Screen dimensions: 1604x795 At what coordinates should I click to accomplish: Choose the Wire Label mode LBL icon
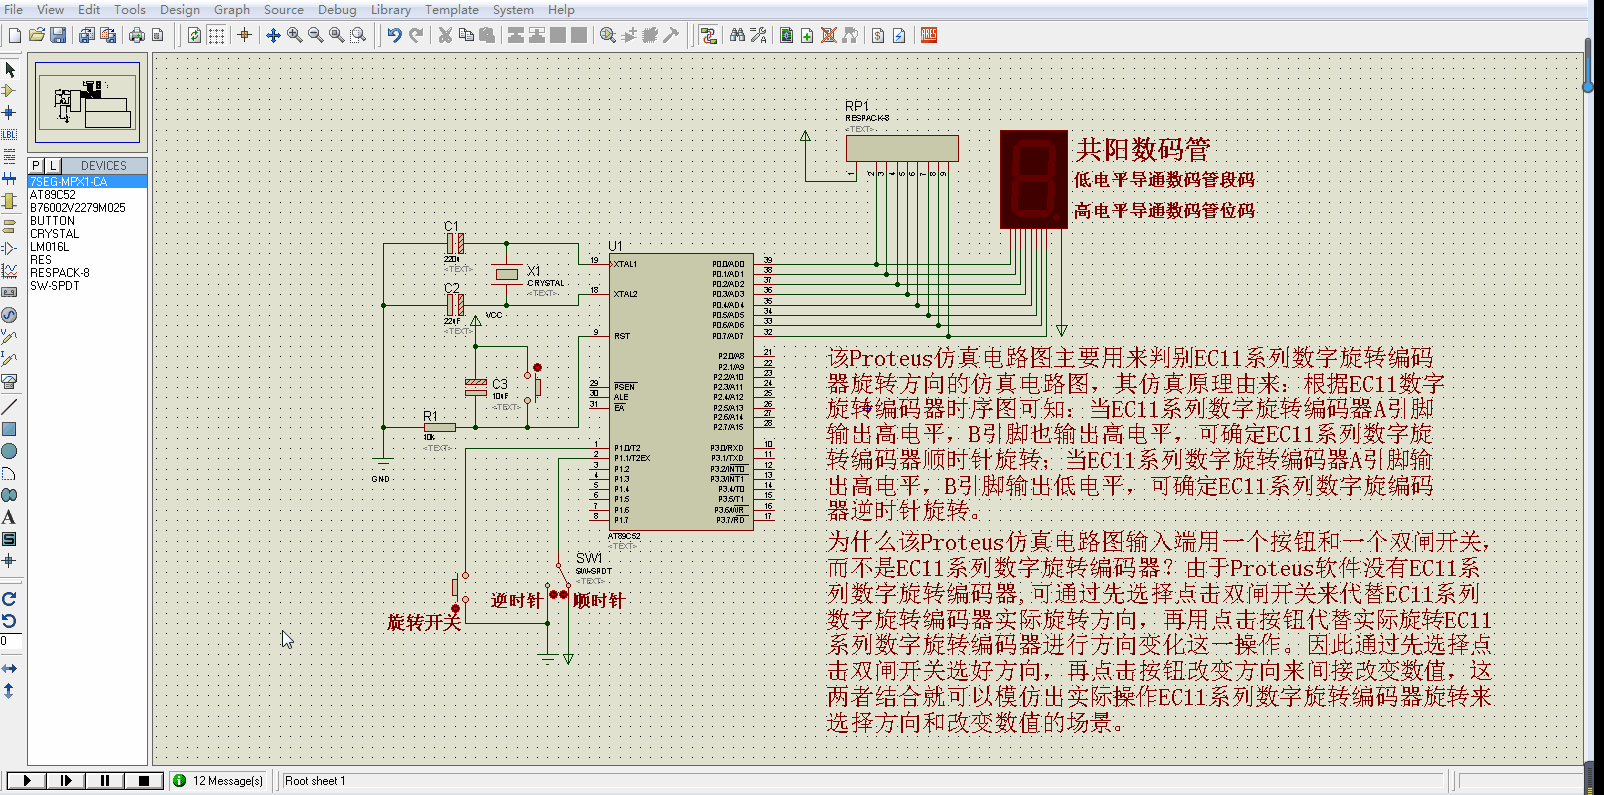click(9, 134)
